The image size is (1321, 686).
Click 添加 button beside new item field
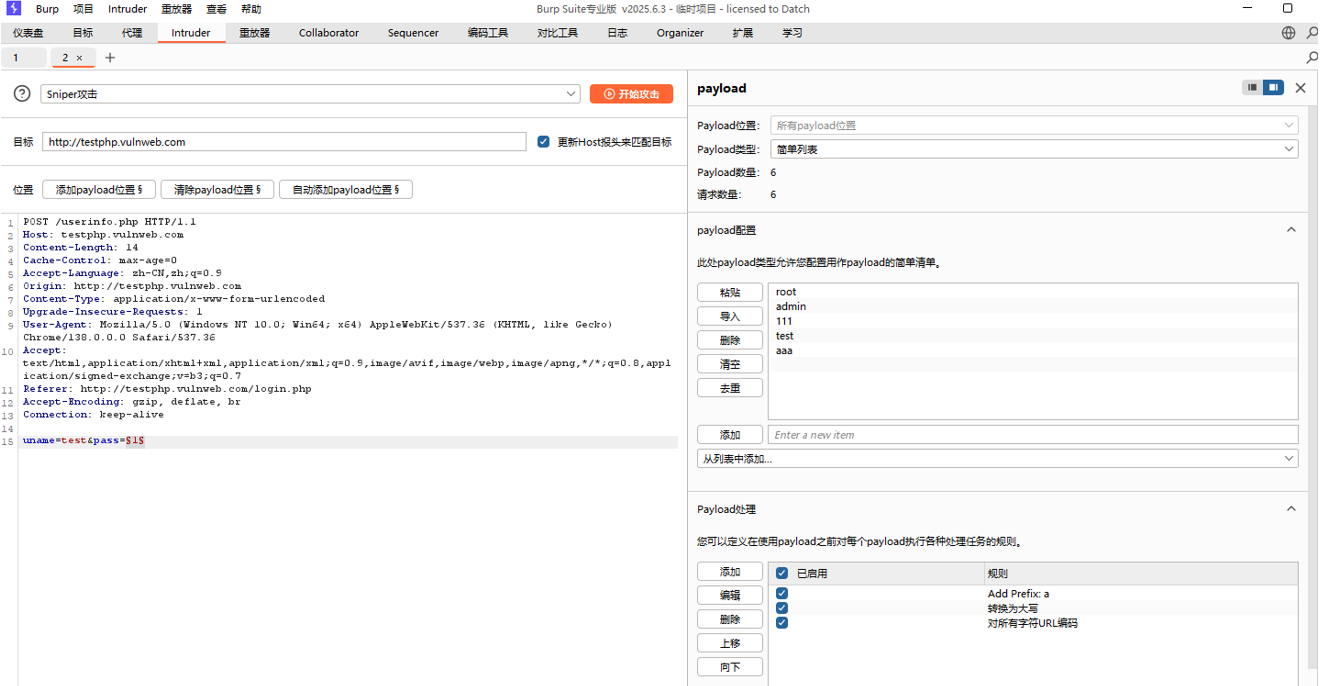point(730,435)
